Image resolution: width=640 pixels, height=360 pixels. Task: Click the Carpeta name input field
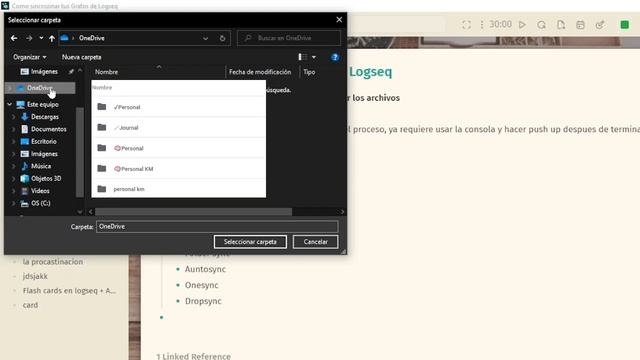(x=217, y=227)
